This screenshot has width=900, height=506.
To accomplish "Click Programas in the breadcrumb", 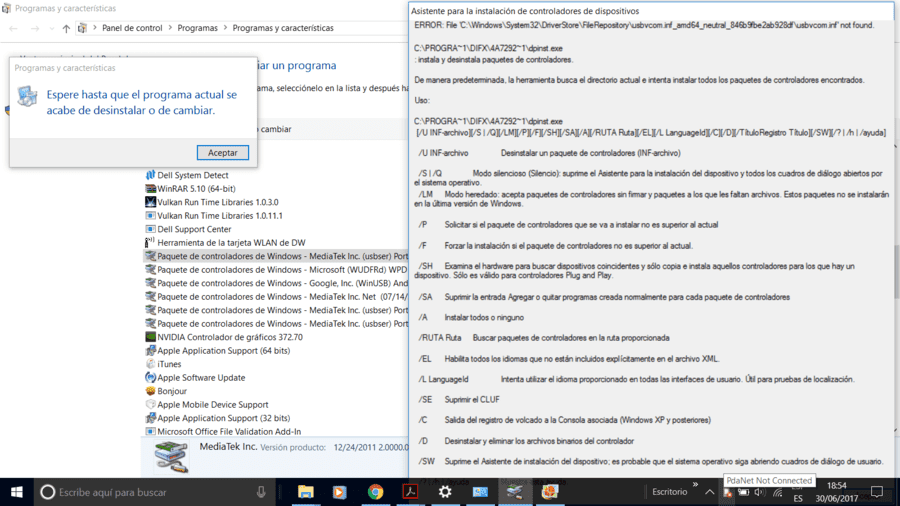I will tap(197, 28).
